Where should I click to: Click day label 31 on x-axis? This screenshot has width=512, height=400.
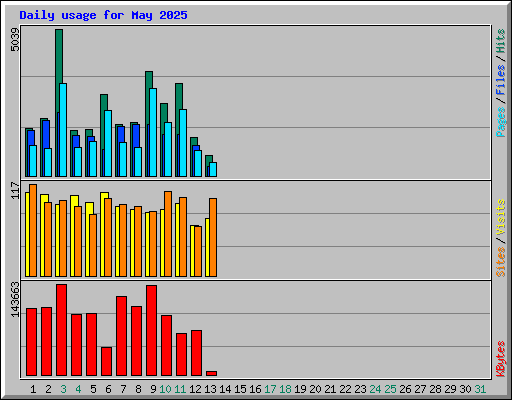click(x=480, y=389)
